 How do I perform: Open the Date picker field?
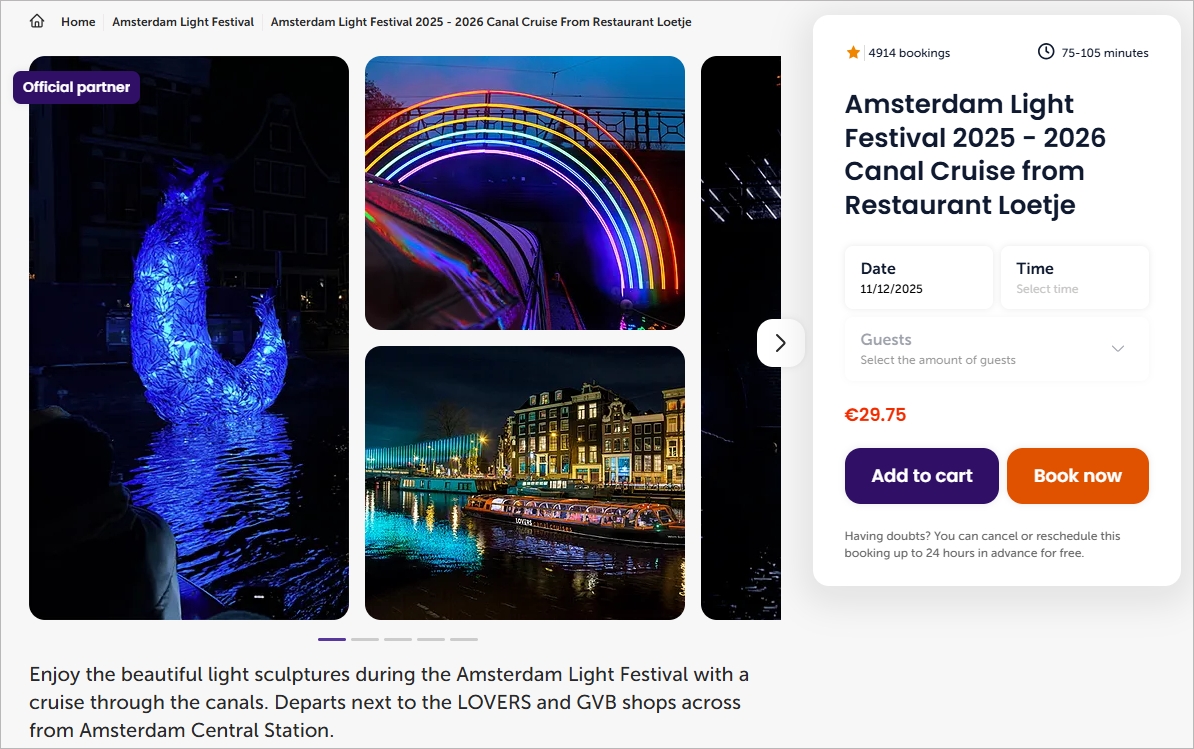[918, 278]
